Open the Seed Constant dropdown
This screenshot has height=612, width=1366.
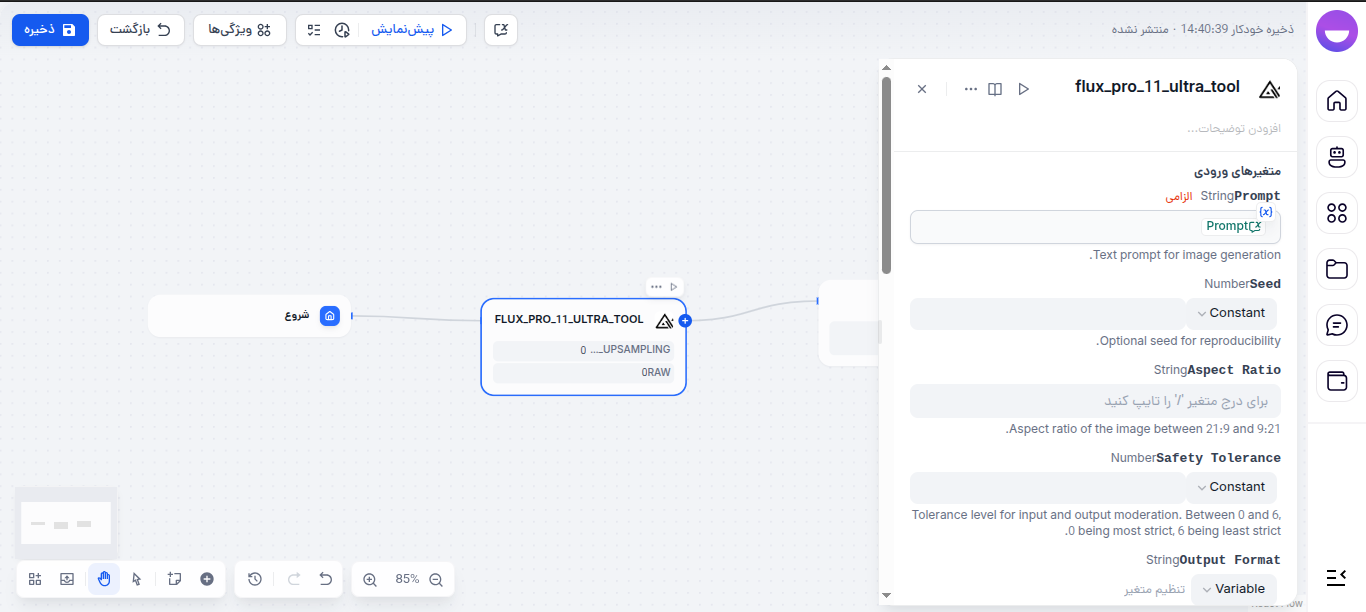[1232, 312]
